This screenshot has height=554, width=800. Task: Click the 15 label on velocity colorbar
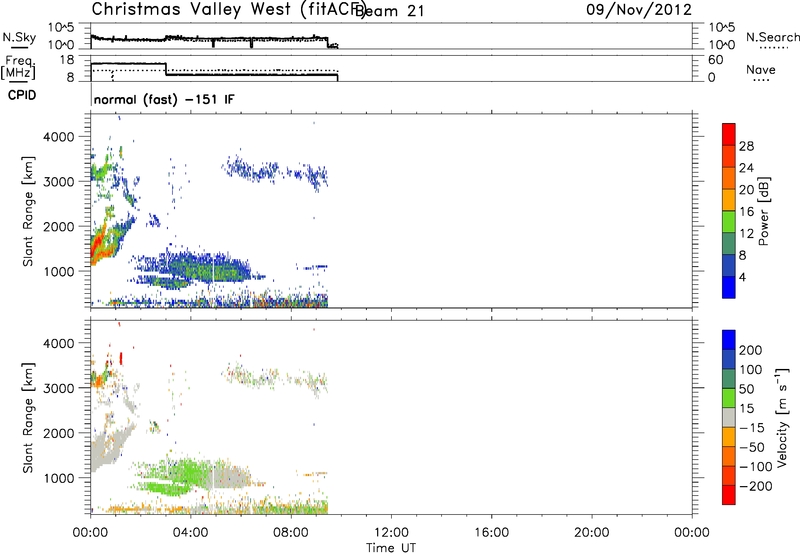[x=746, y=409]
